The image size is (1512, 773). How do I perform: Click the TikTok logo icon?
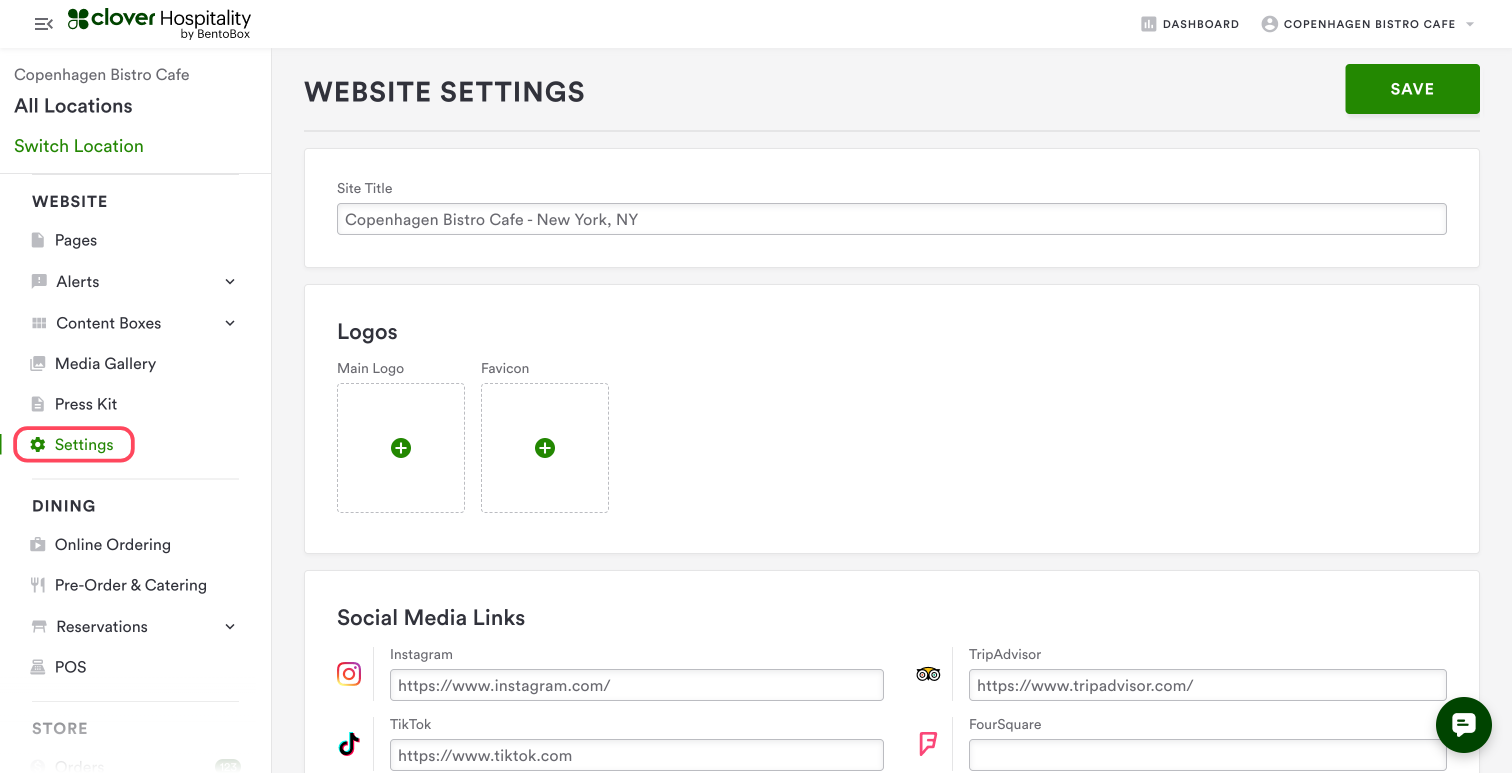tap(349, 744)
